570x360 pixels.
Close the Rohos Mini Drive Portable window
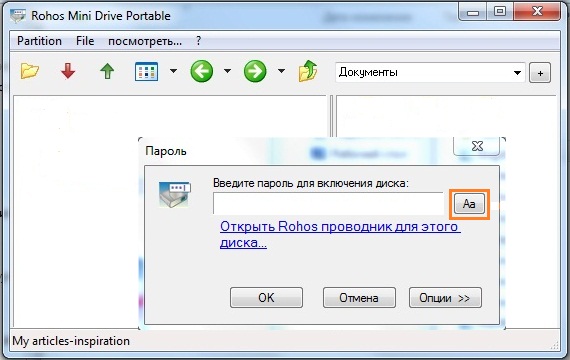537,12
